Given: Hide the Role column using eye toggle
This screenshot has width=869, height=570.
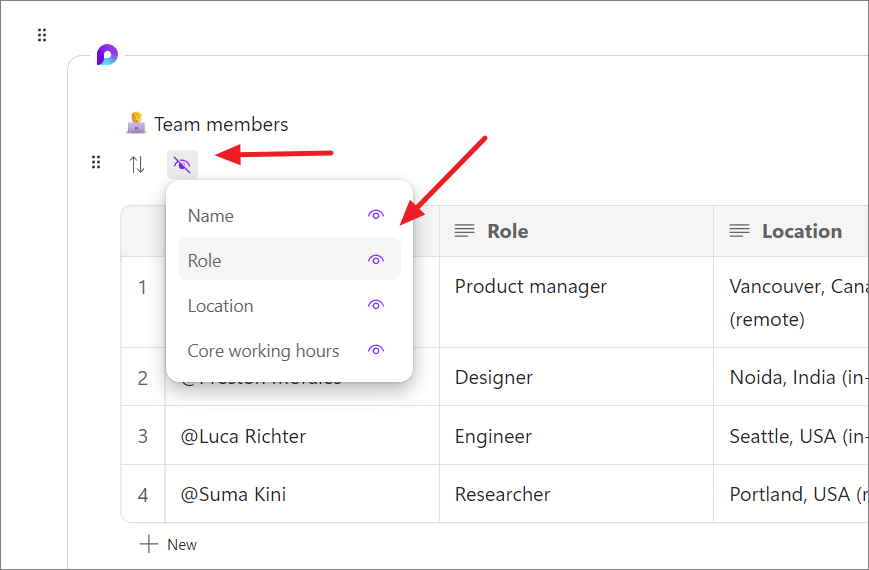Looking at the screenshot, I should [x=376, y=260].
